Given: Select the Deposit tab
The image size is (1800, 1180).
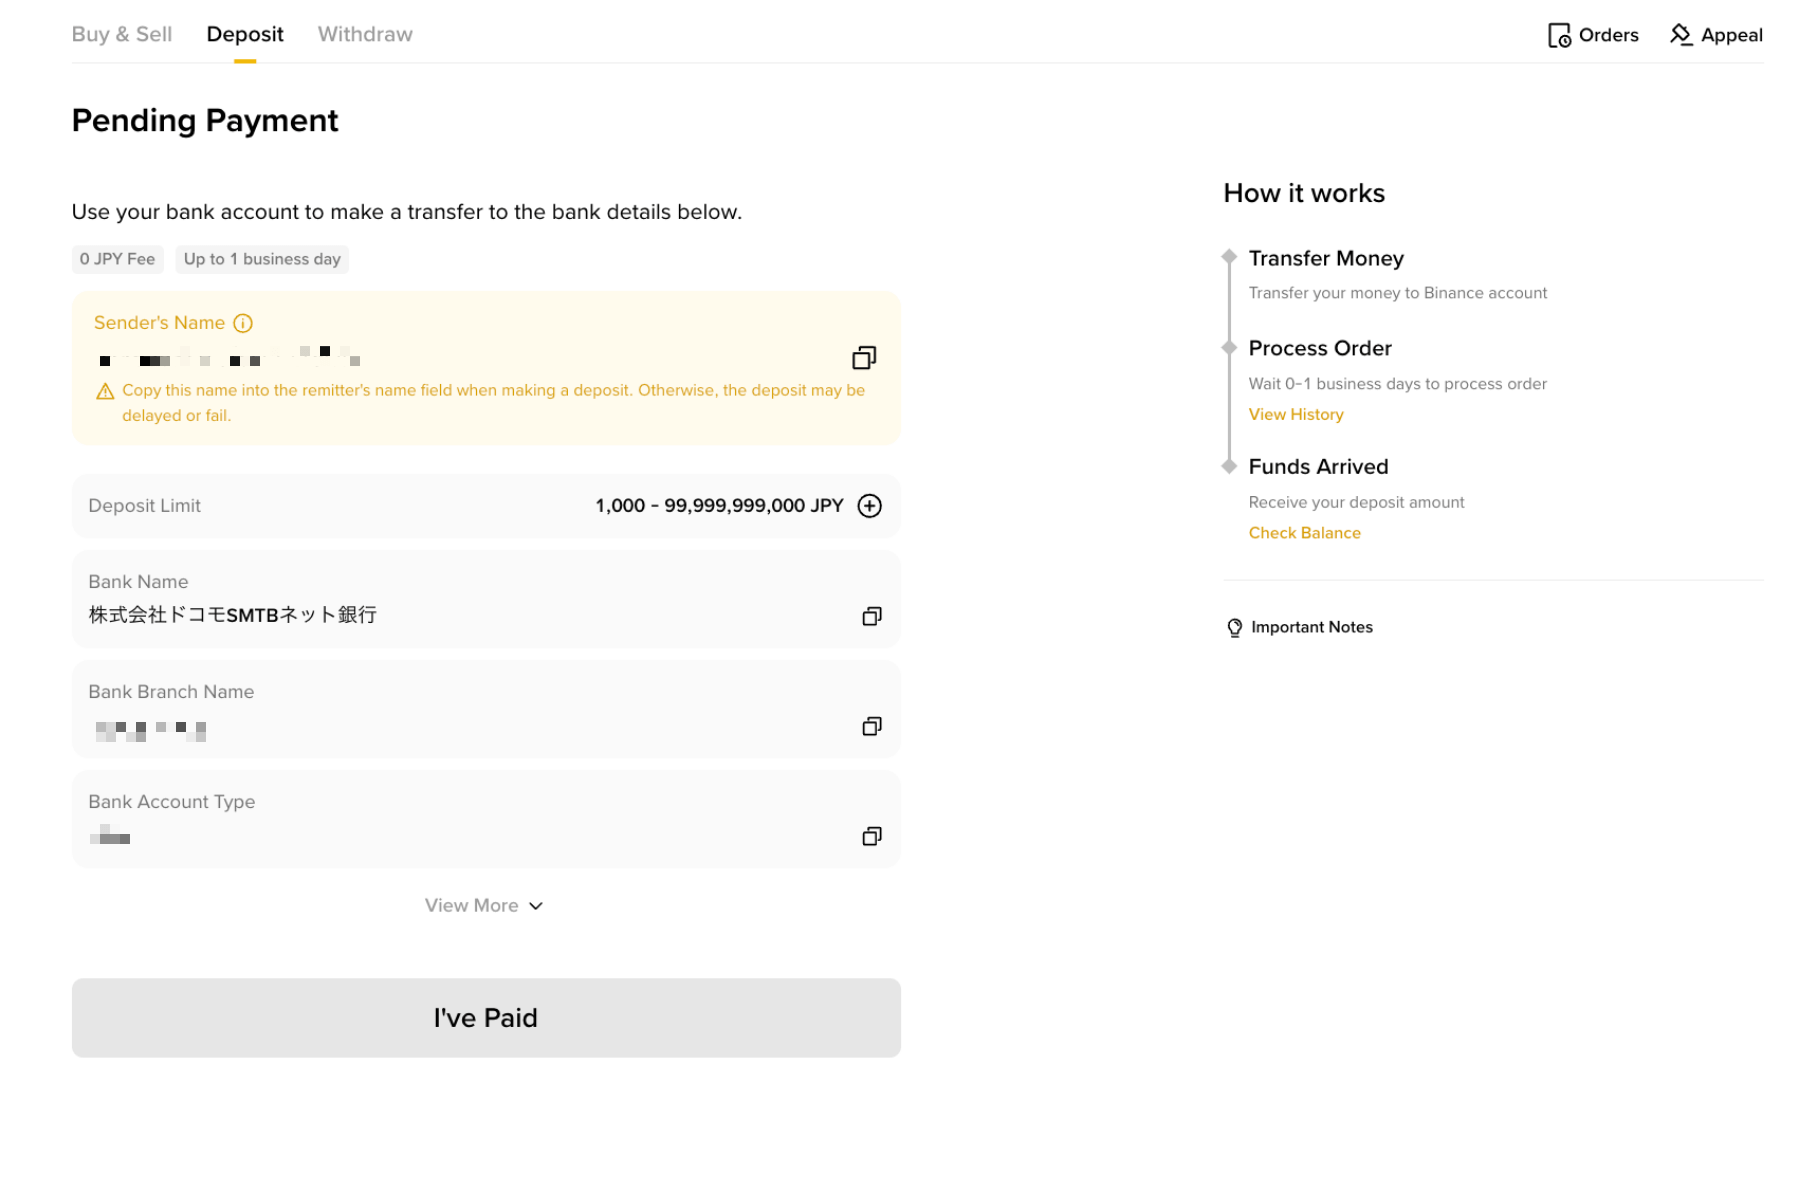Looking at the screenshot, I should pos(245,34).
